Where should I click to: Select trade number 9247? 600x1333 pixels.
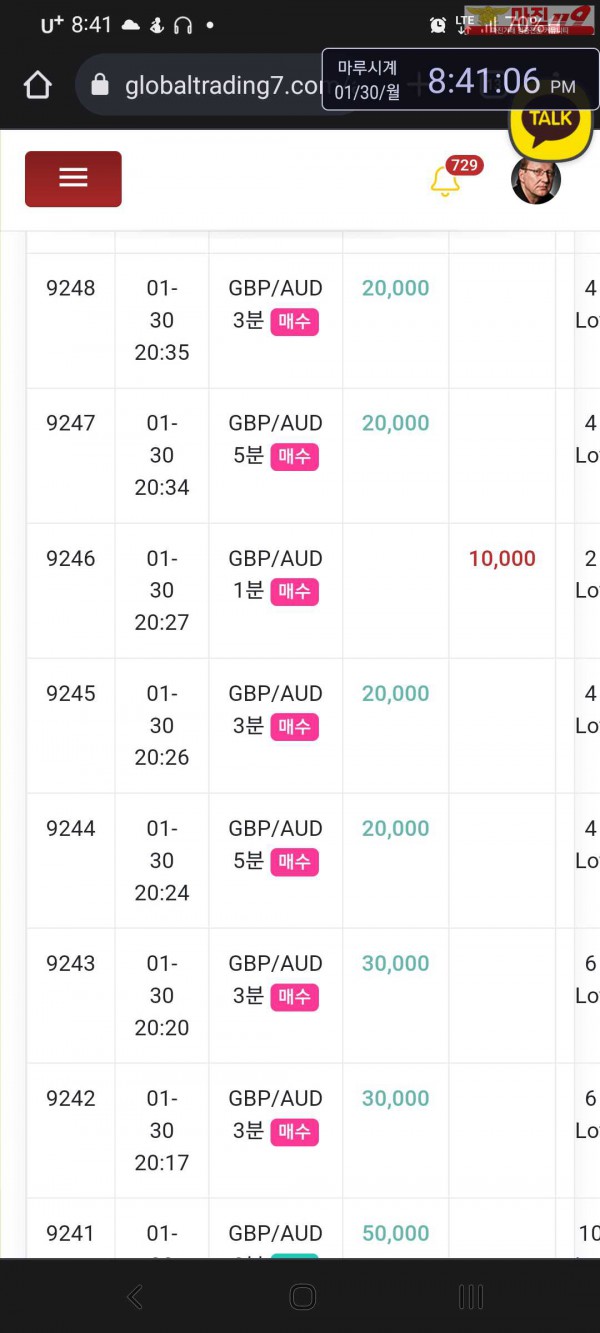71,423
